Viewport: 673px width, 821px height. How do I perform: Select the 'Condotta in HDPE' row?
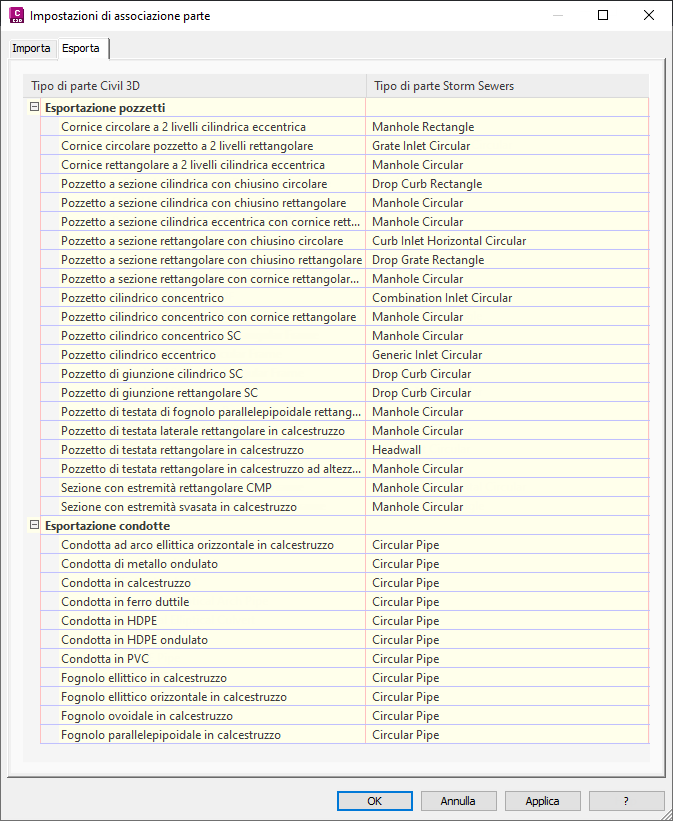(x=203, y=621)
